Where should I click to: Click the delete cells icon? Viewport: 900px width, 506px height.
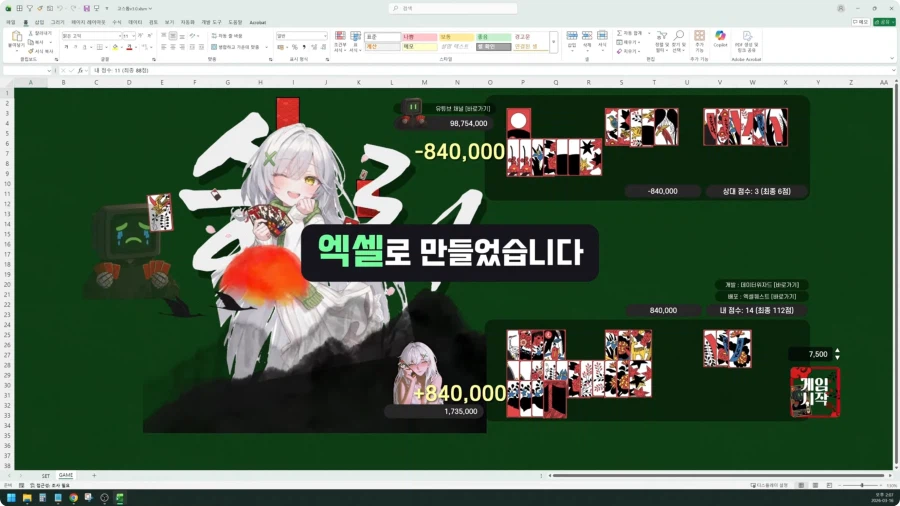coord(587,36)
